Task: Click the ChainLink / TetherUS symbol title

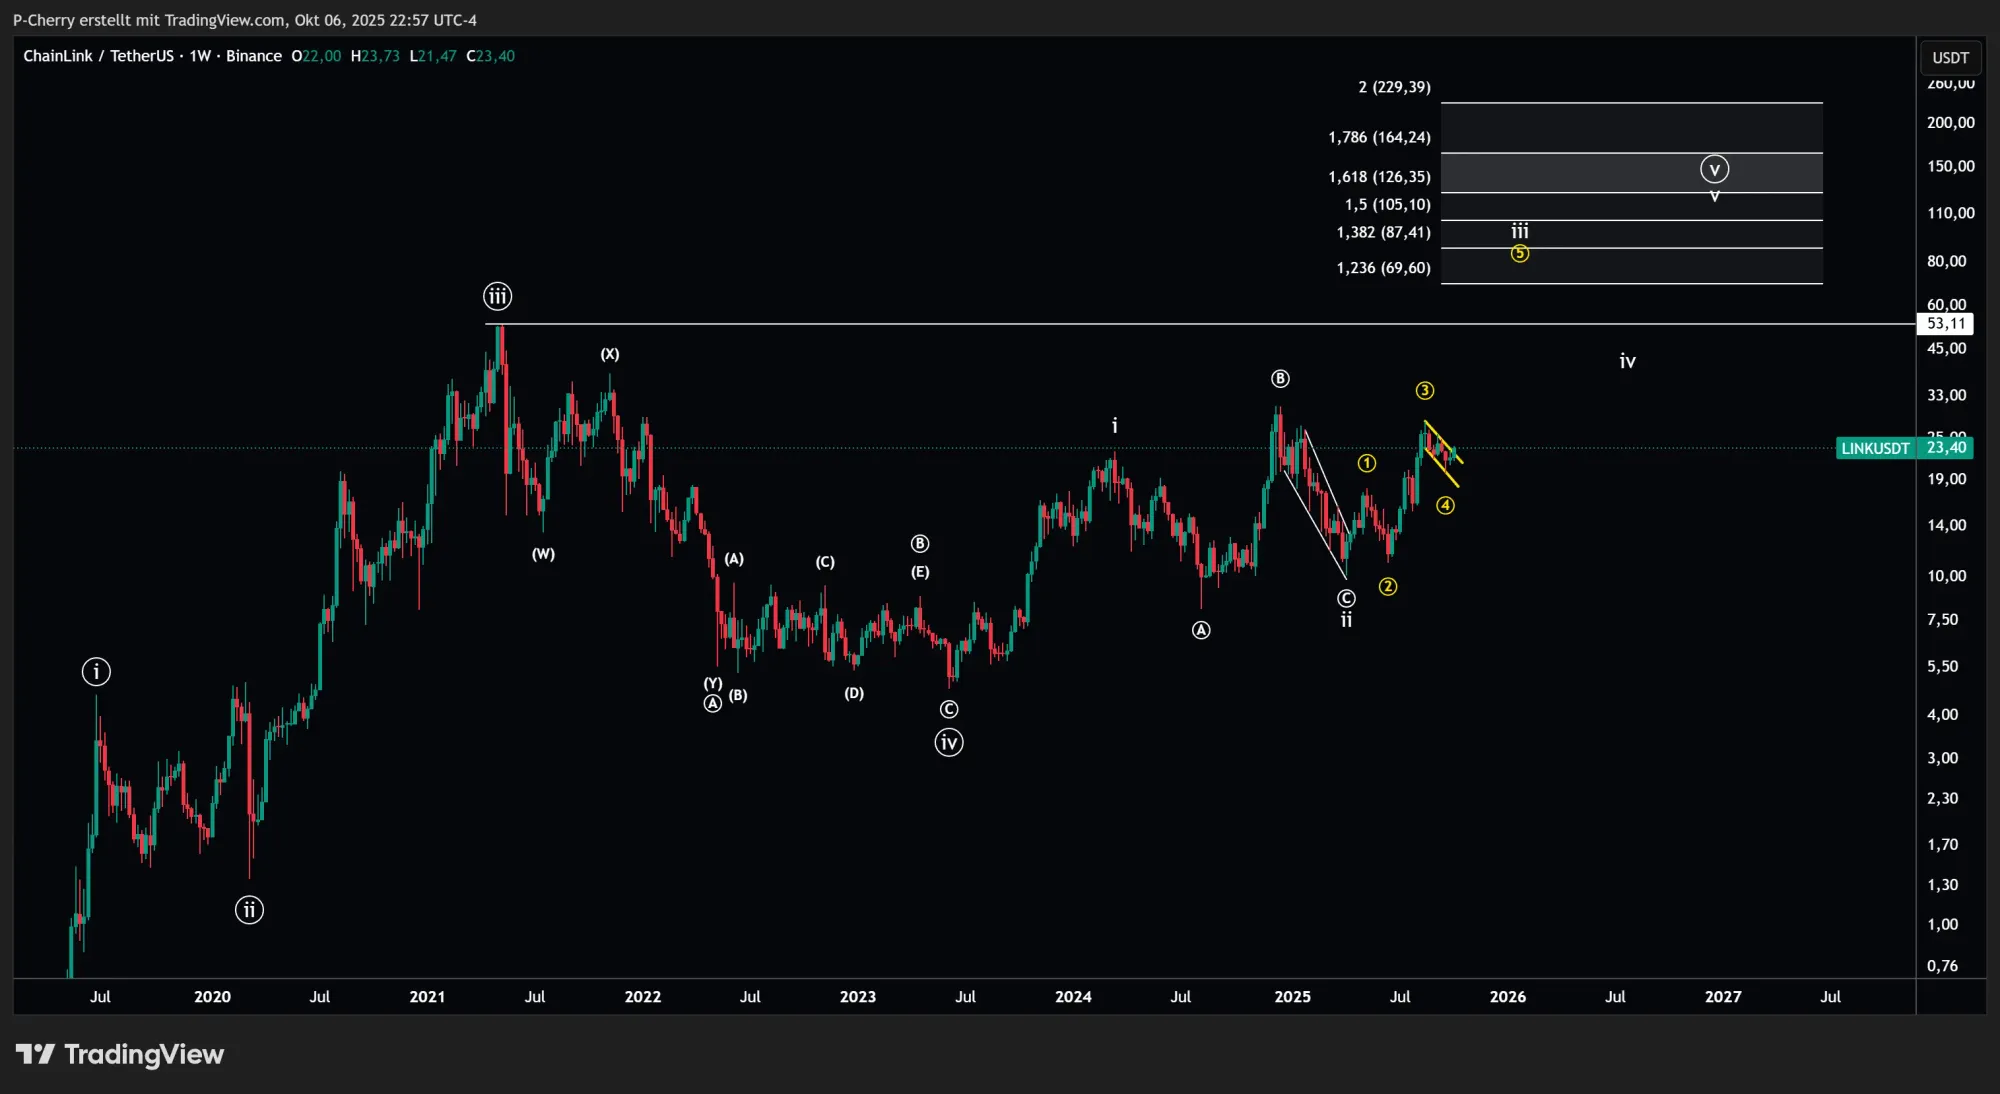Action: tap(98, 56)
